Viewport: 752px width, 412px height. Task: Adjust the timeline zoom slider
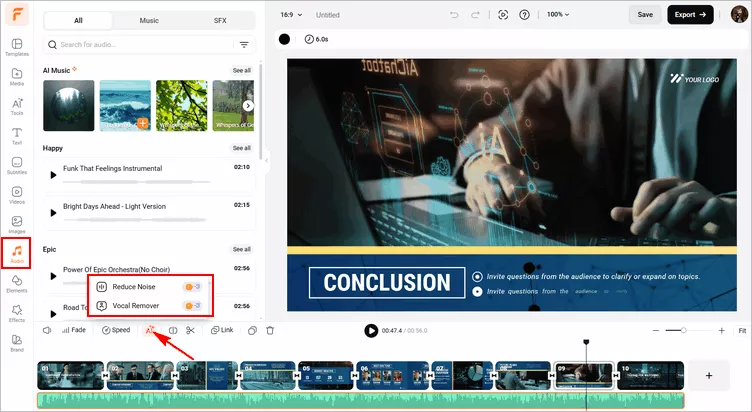(683, 330)
